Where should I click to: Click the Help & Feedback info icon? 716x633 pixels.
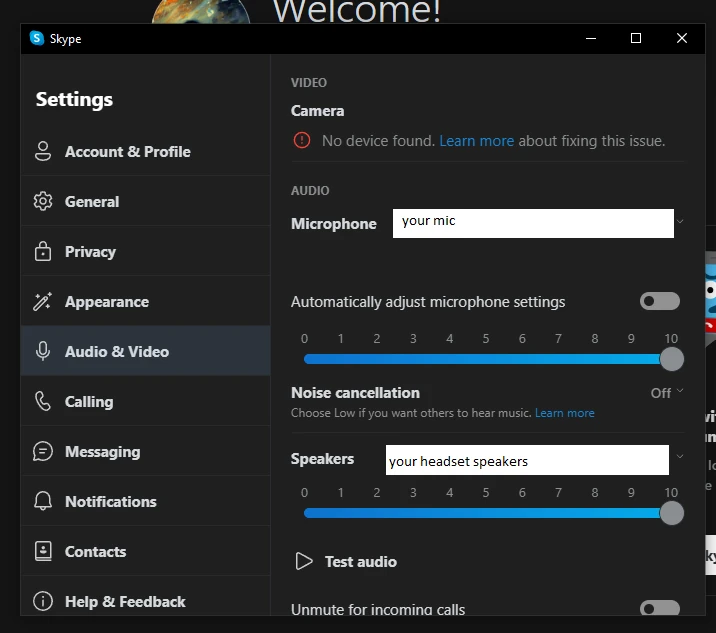pyautogui.click(x=43, y=601)
